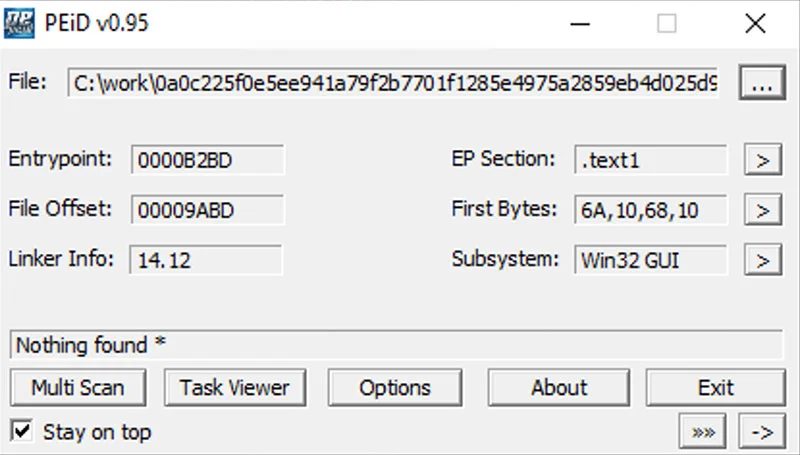Click the Exit button

click(715, 388)
